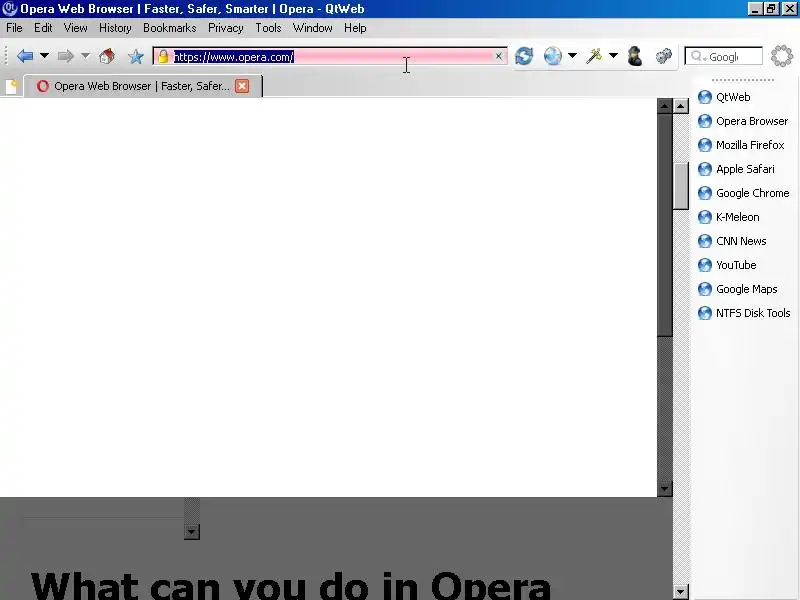Reload the page with the refresh icon
This screenshot has width=800, height=600.
pos(524,56)
